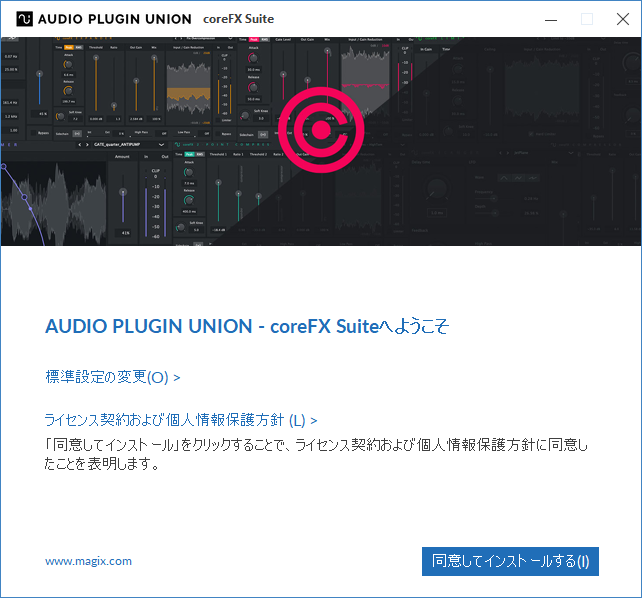This screenshot has width=642, height=598.
Task: Expand ライセンス契約および個人情報保護方針 (L)
Action: click(x=181, y=420)
